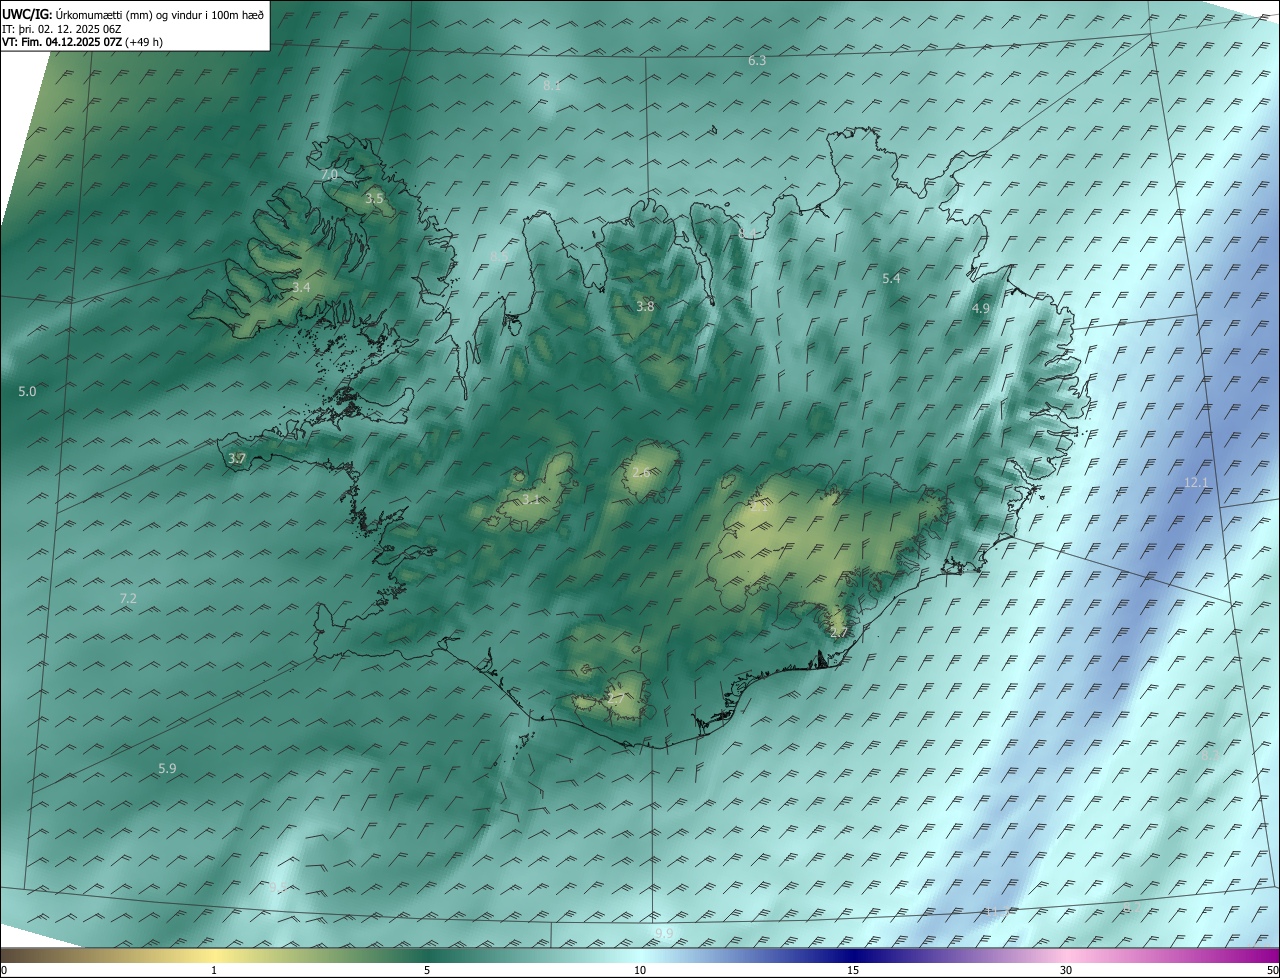Click the 2.6 value on the glacier
The image size is (1280, 978).
pos(641,472)
